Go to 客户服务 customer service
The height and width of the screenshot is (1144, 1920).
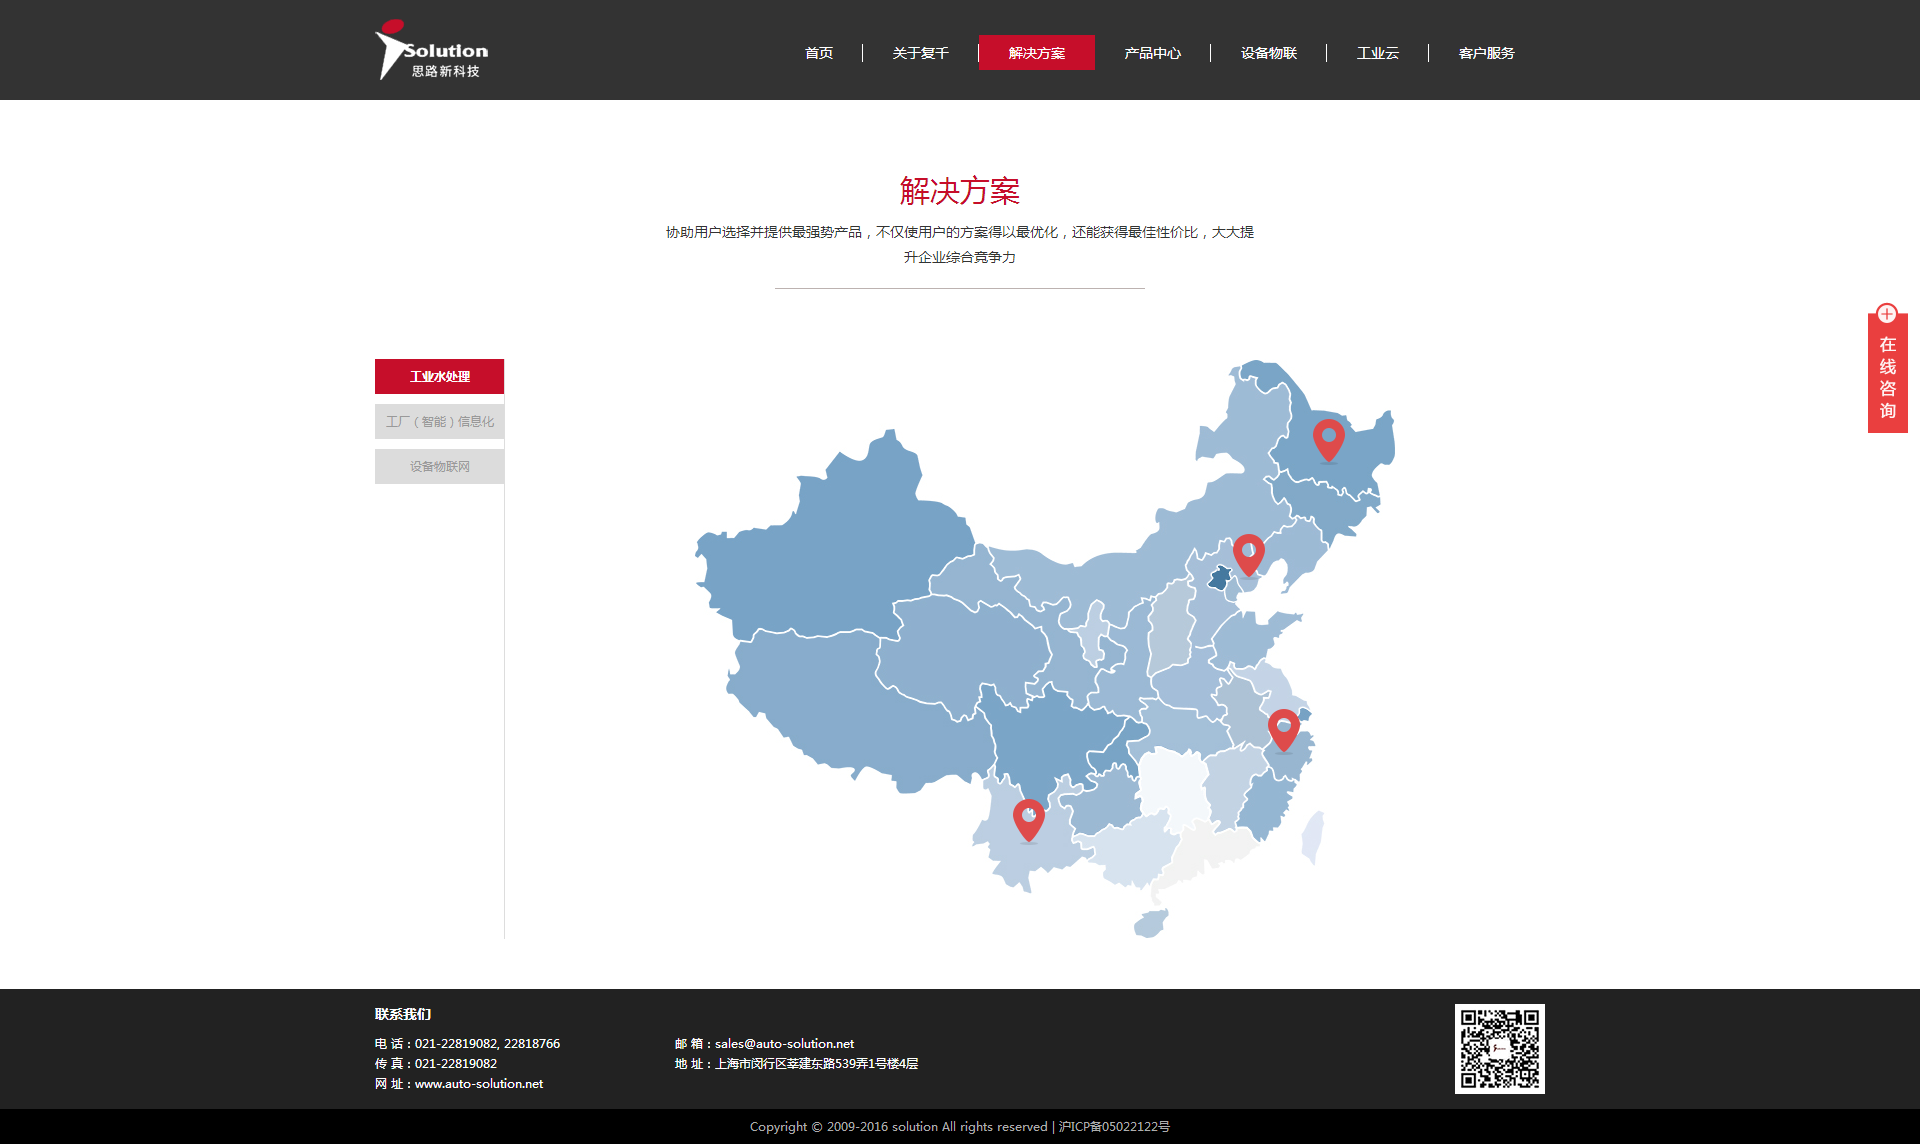click(1486, 53)
